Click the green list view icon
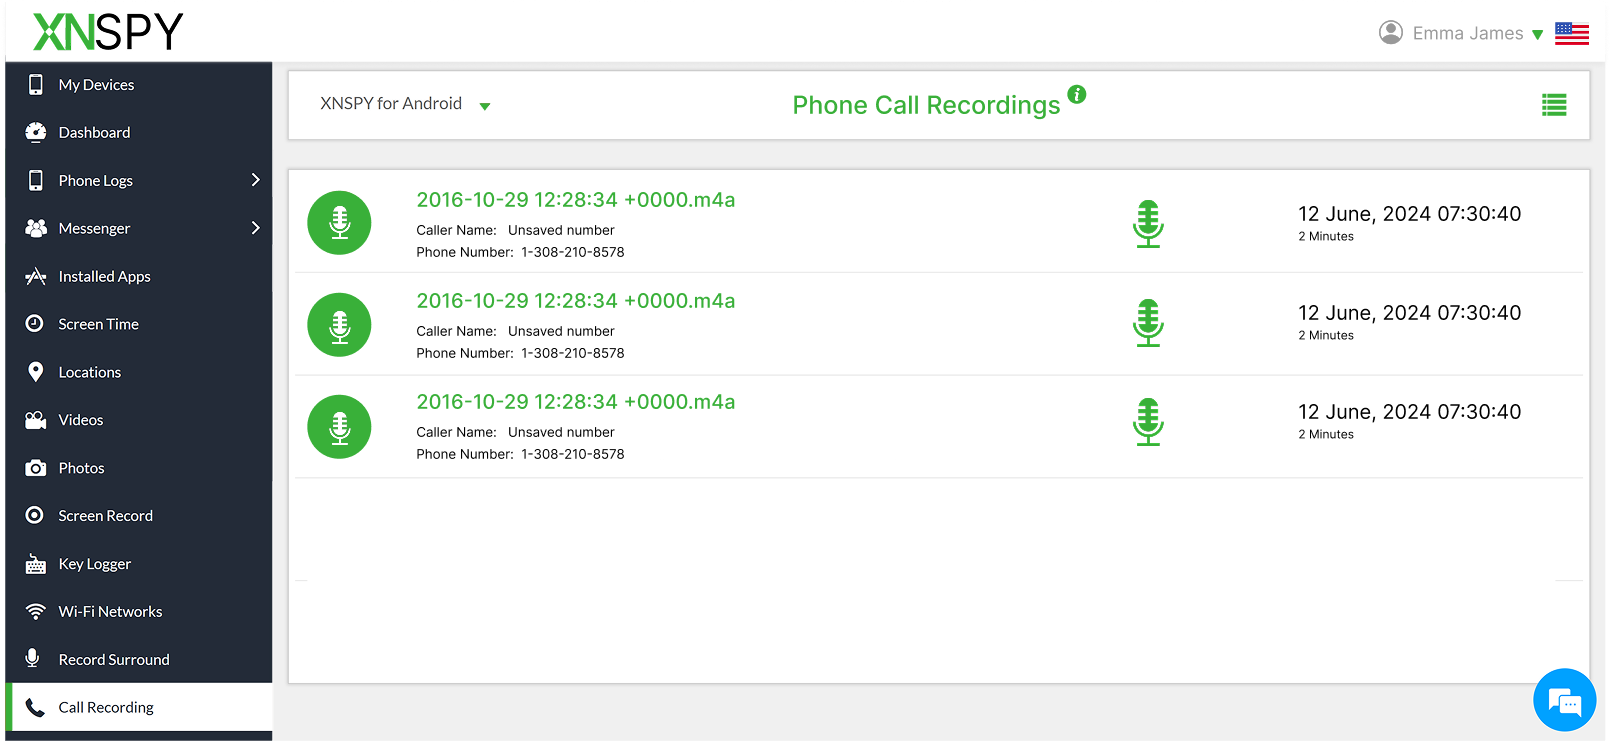 pos(1553,105)
